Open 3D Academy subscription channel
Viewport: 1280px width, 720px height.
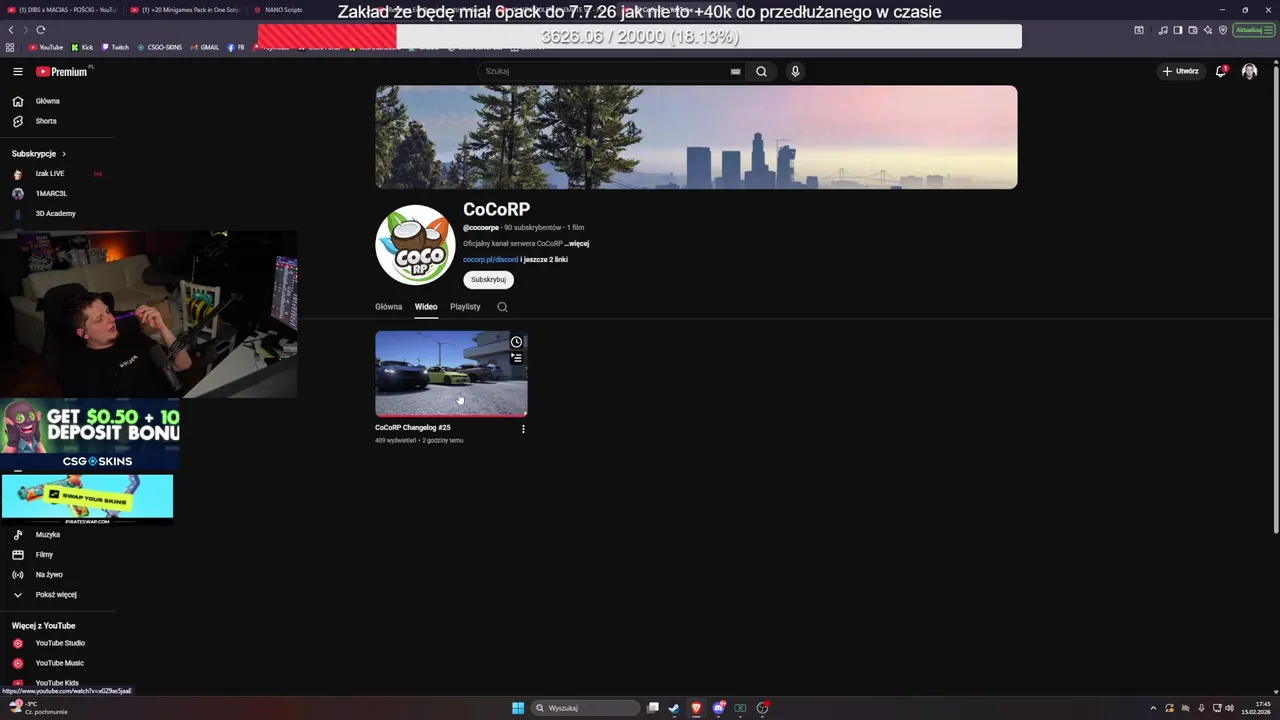[x=55, y=214]
